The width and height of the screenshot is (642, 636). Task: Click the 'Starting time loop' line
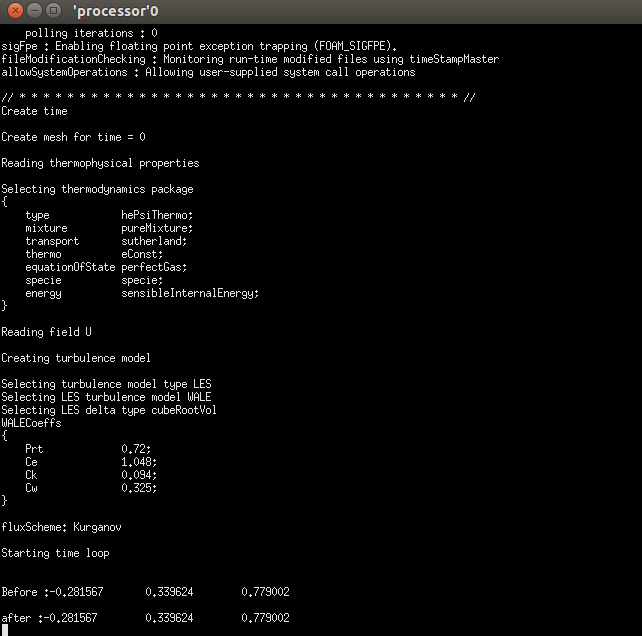coord(55,553)
